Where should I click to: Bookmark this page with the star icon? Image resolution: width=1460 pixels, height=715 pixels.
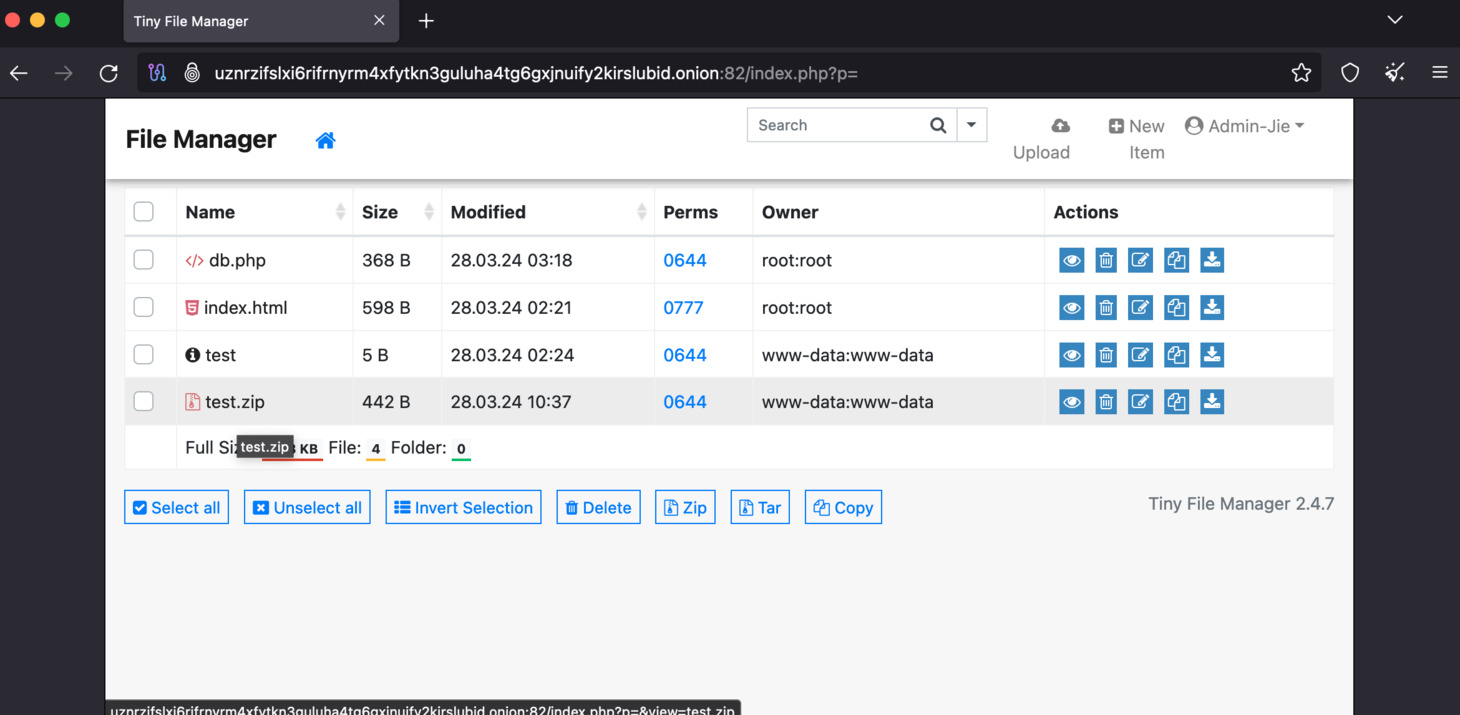tap(1301, 72)
